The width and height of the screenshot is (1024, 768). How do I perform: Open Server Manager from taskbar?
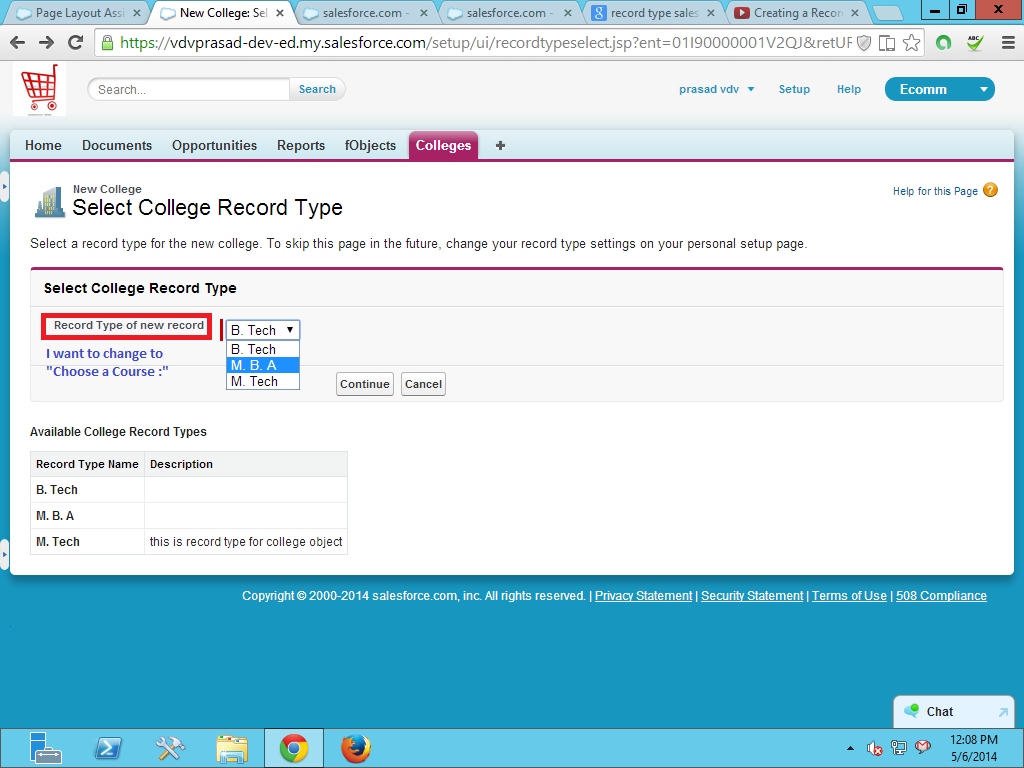[45, 748]
